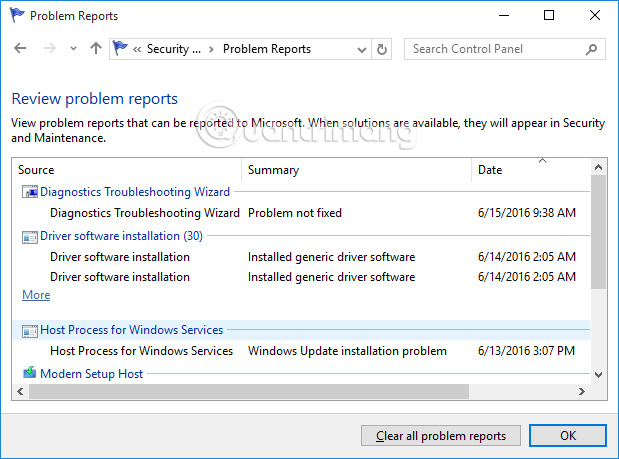Click the vertical scrollbar down arrow
Viewport: 619px width, 459px height.
tap(598, 375)
